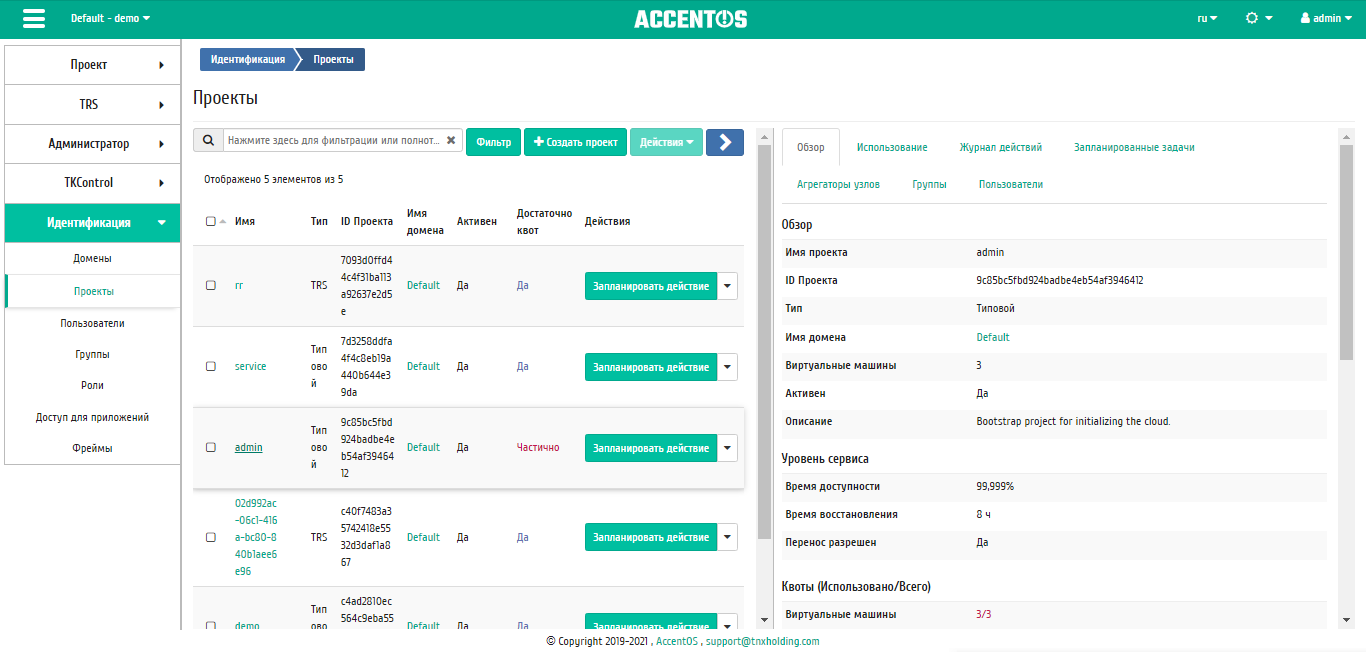The image size is (1366, 652).
Task: Sort the table by the Имя column header
Action: click(x=245, y=221)
